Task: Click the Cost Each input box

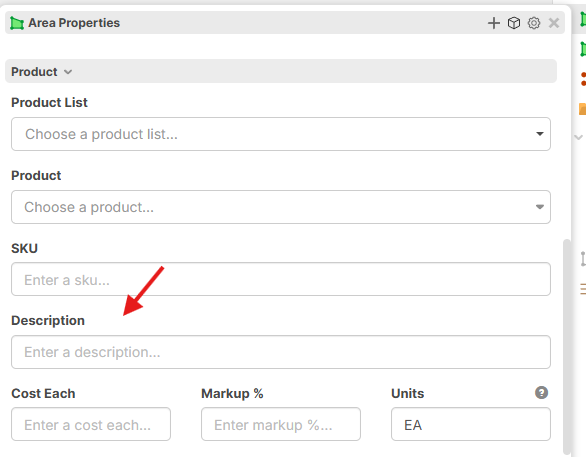Action: pos(91,424)
